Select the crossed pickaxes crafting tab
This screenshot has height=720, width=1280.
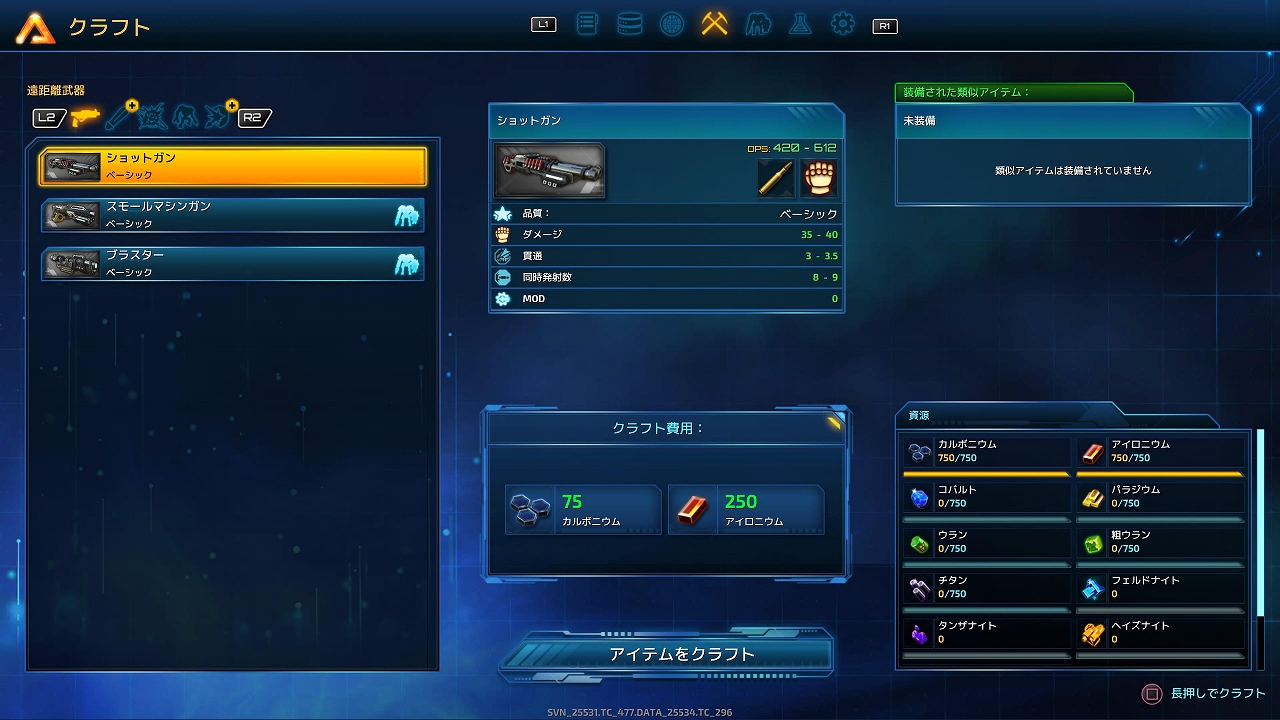click(714, 24)
